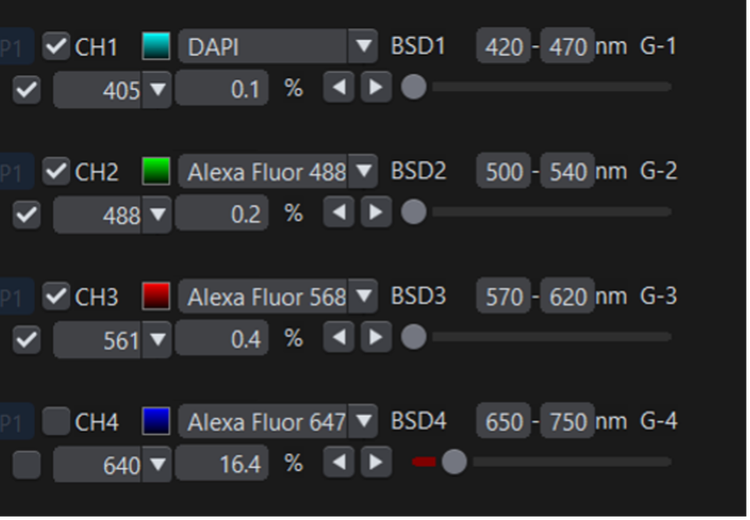
Task: Click the CH2 green color swatch
Action: coord(156,172)
